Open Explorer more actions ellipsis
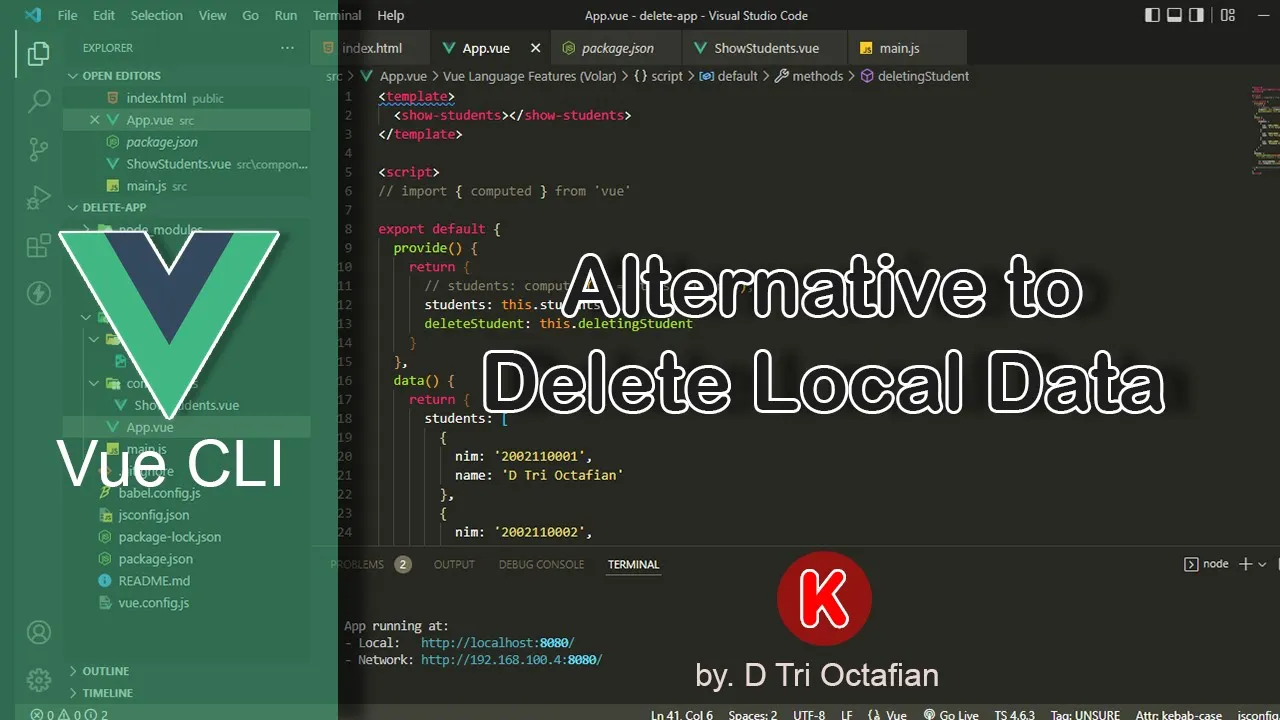This screenshot has width=1280, height=720. click(287, 48)
